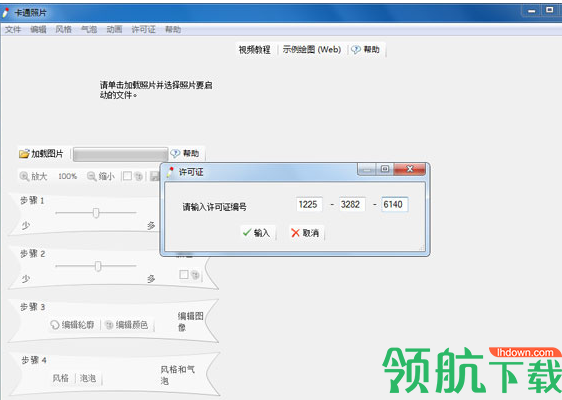Click the 编辑颜色 button
This screenshot has height=400, width=562.
click(127, 325)
